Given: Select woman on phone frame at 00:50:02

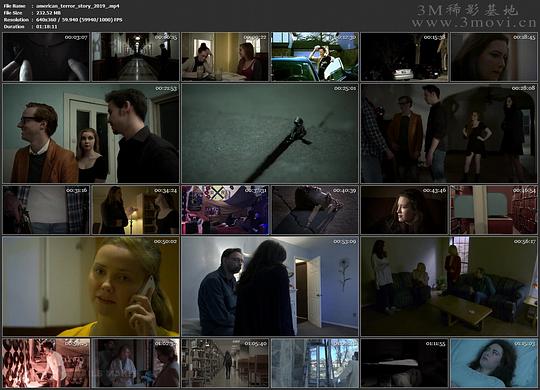Looking at the screenshot, I should tap(91, 286).
